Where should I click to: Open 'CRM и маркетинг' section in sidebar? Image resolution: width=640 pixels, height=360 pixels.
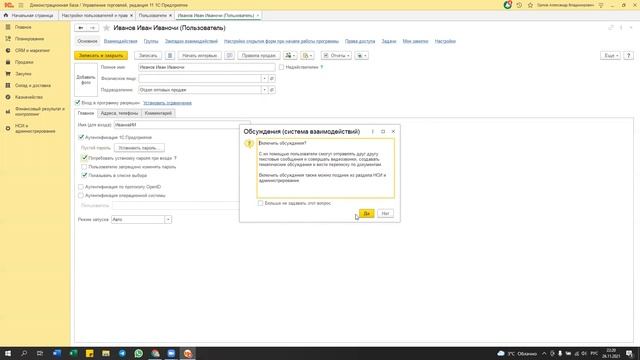click(32, 51)
